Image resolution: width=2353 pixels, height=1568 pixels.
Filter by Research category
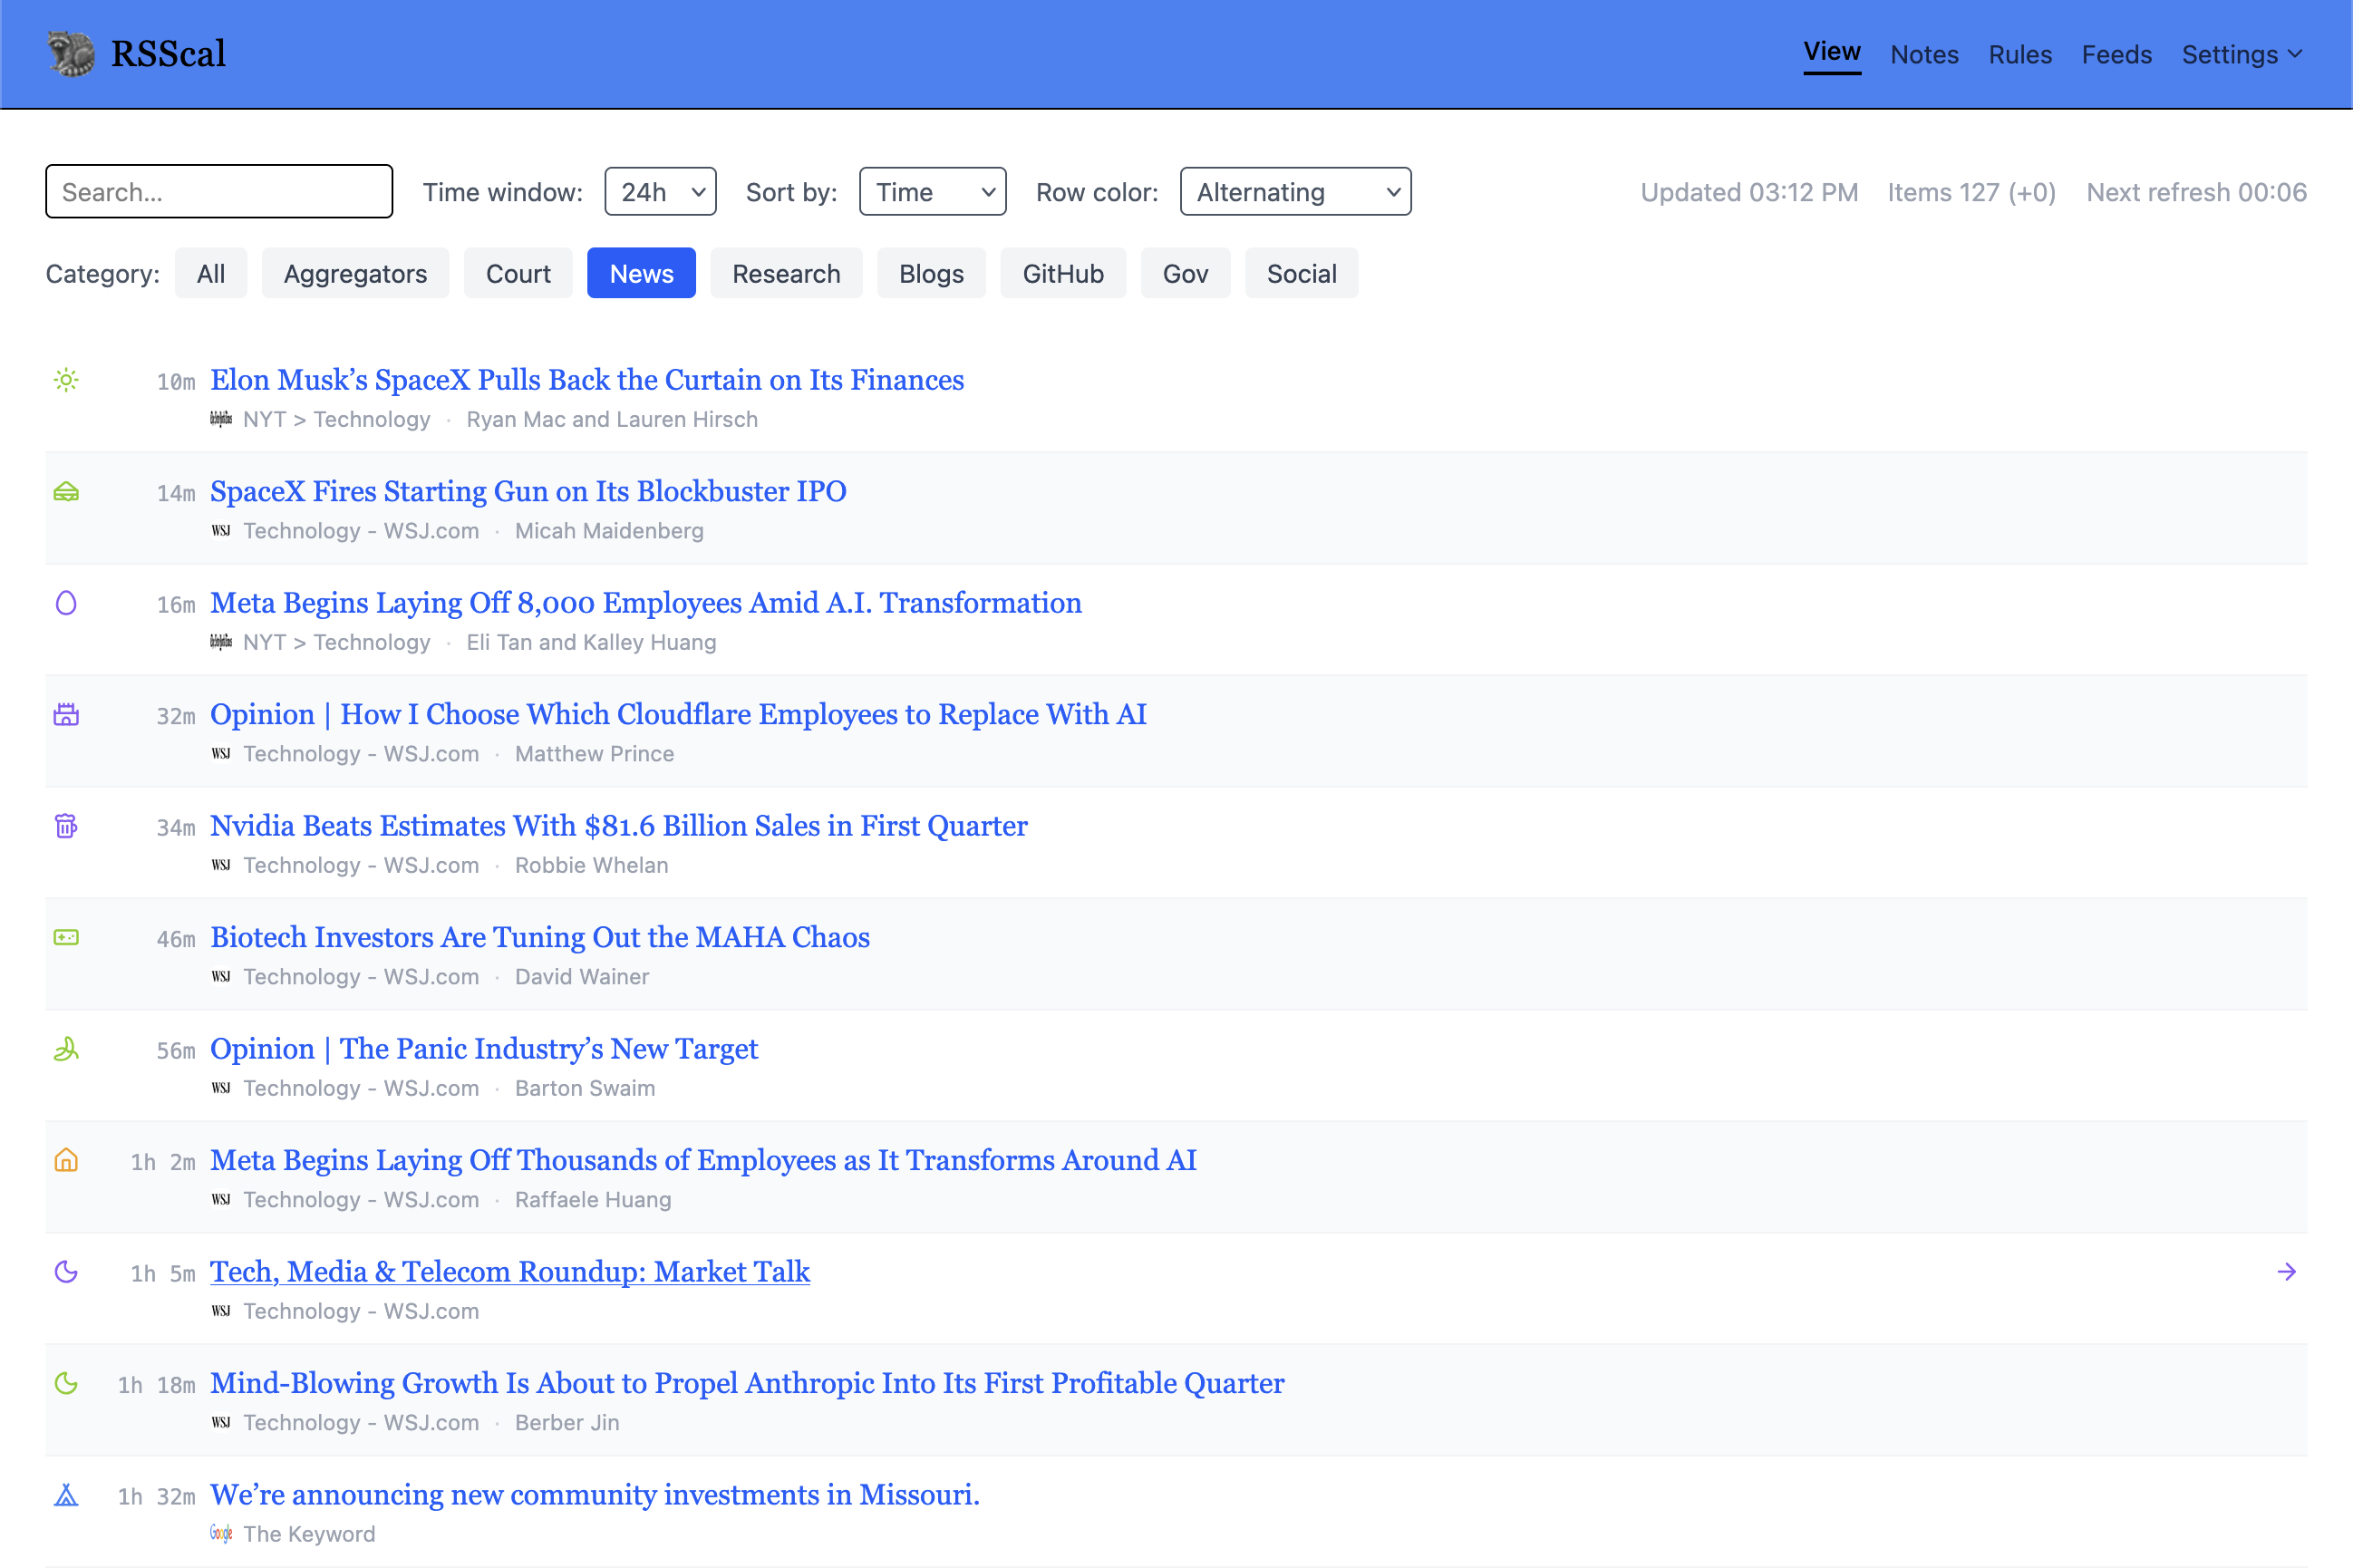[x=786, y=273]
